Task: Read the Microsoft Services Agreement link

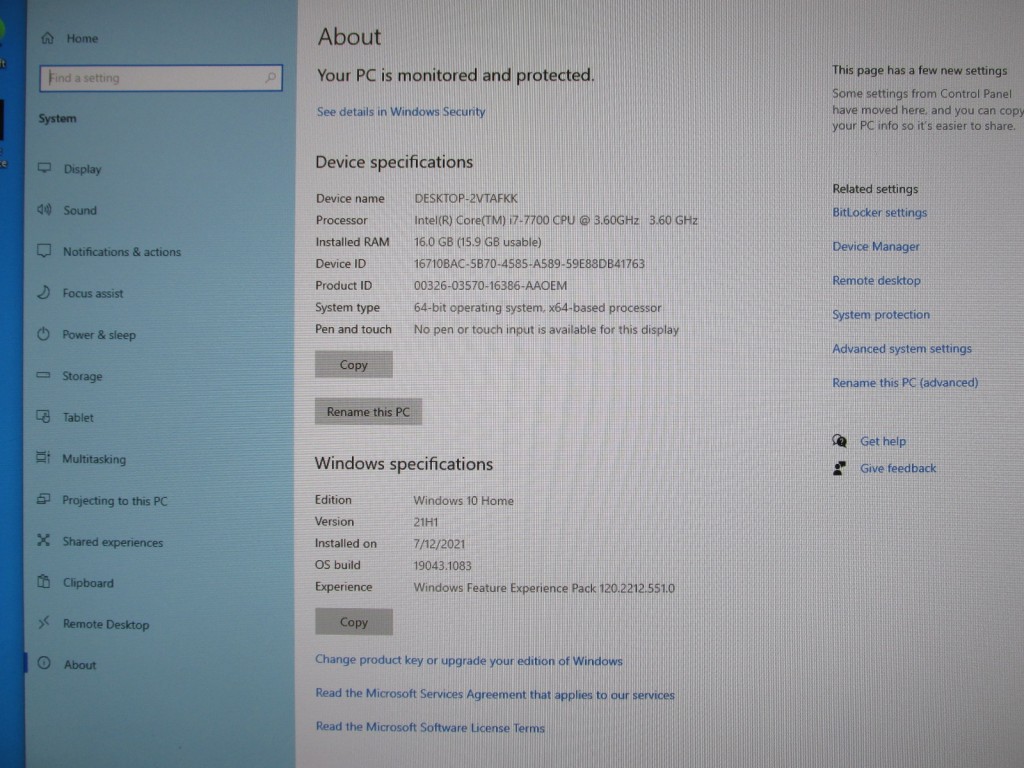Action: click(494, 694)
